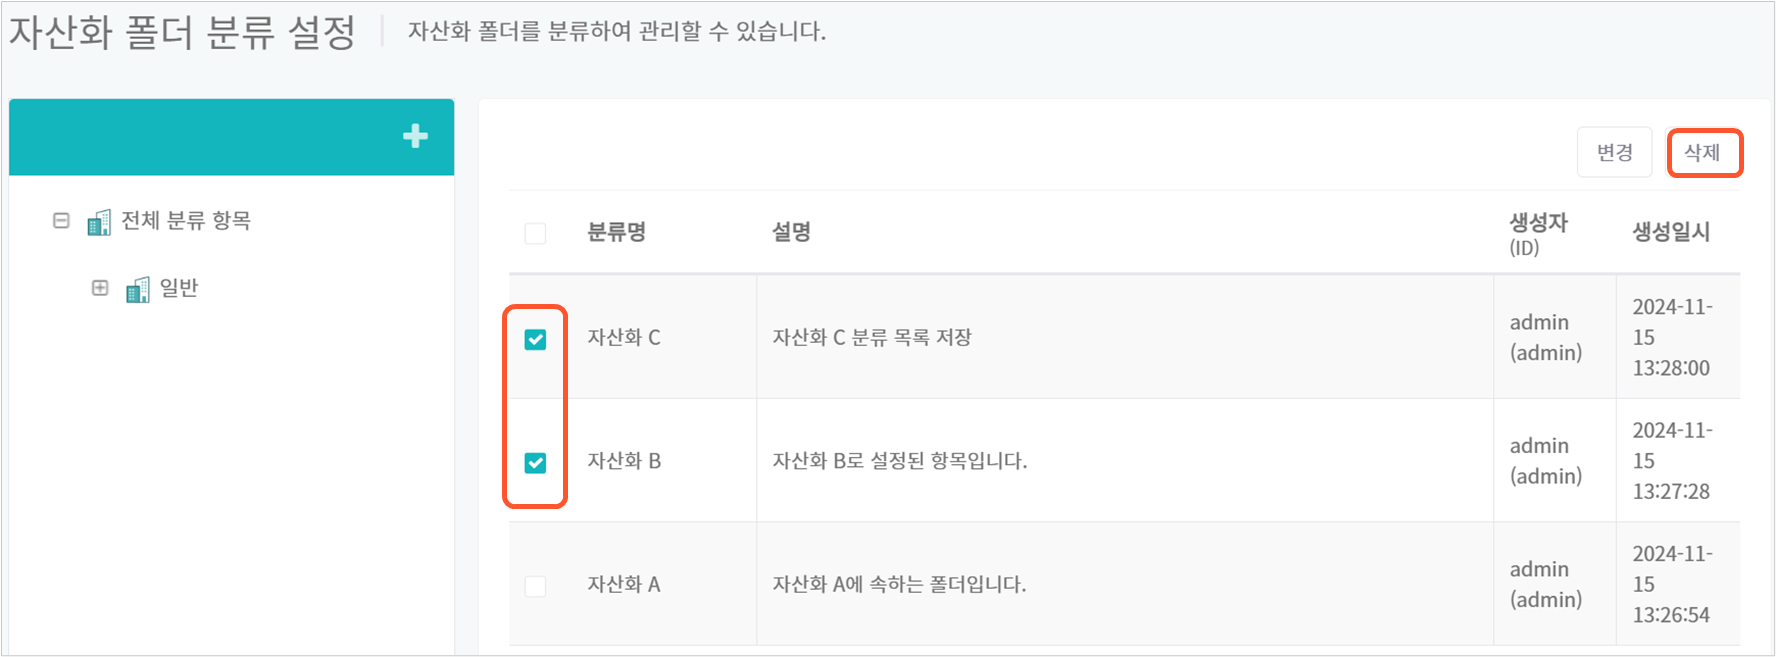
Task: Click the 생성일시 column header
Action: pos(1671,232)
